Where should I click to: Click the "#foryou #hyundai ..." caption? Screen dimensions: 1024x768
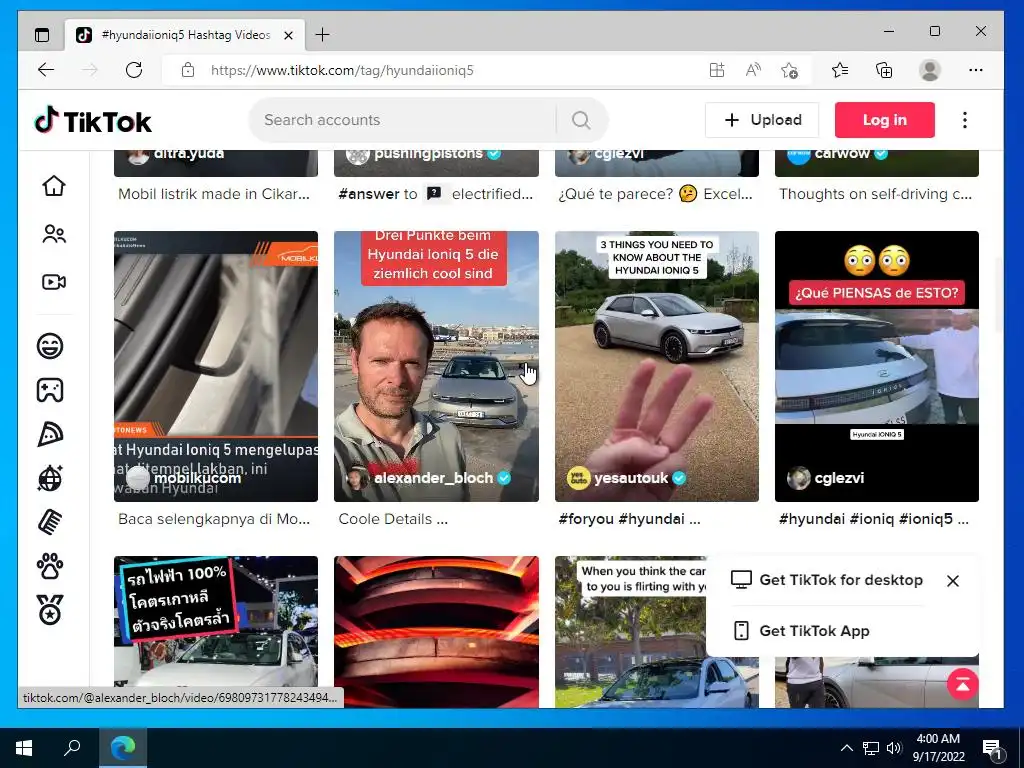[x=630, y=519]
